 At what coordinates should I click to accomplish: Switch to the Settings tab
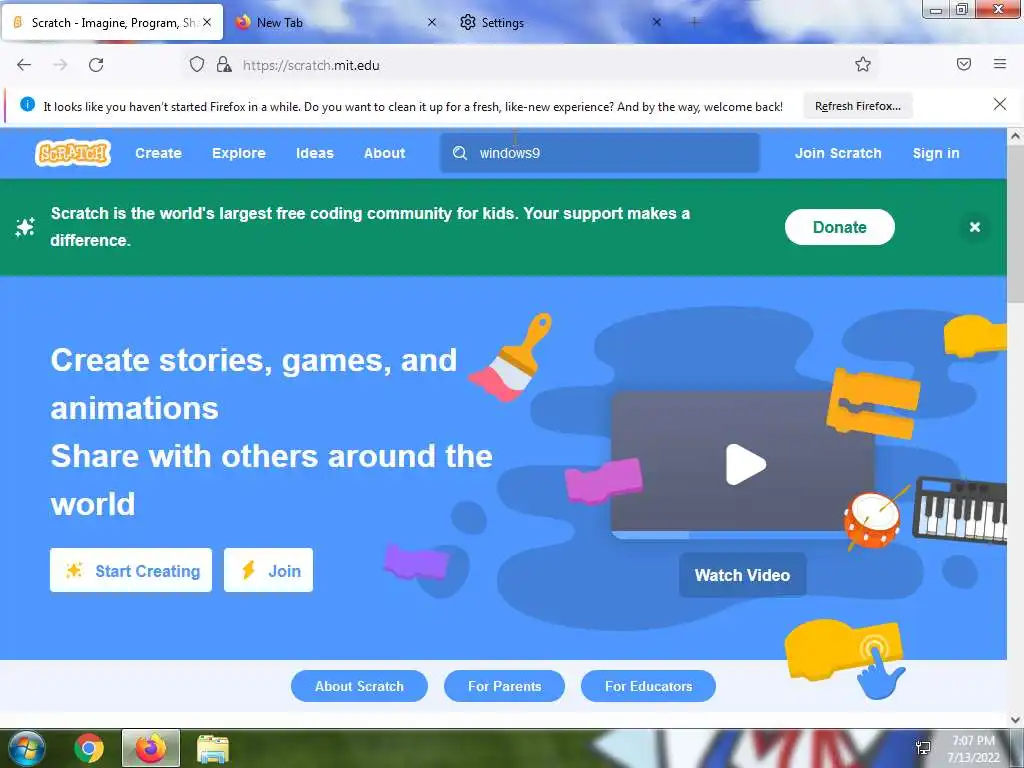[560, 23]
